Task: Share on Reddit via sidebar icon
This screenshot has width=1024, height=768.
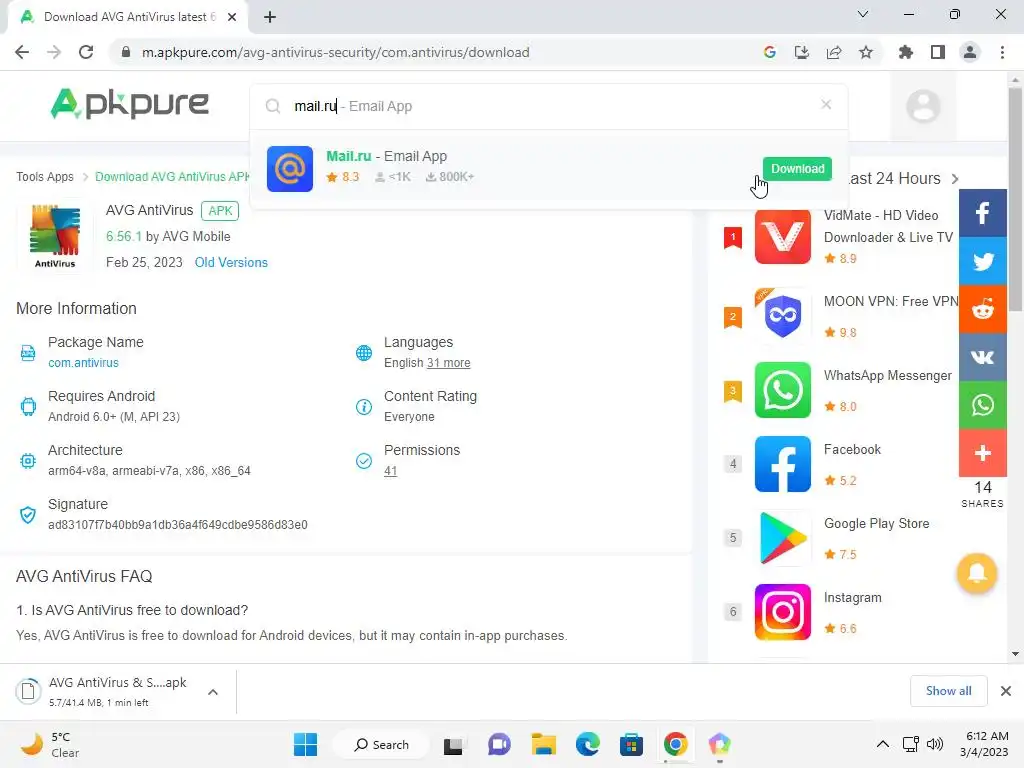Action: coord(982,309)
